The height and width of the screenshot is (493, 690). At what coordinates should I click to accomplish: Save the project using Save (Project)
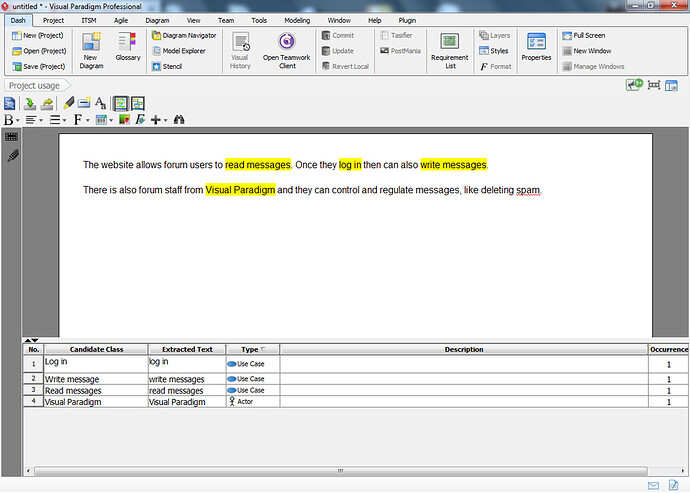tap(38, 66)
